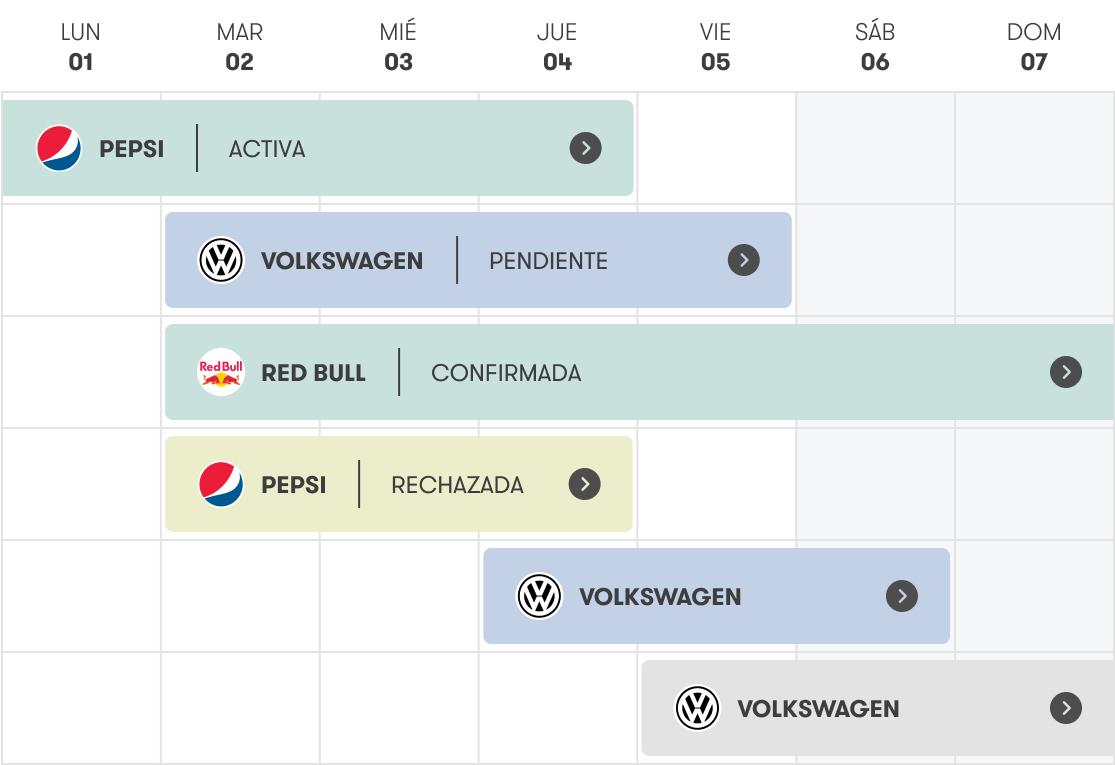This screenshot has width=1115, height=765.
Task: Select the LUN 01 day header
Action: click(x=80, y=47)
